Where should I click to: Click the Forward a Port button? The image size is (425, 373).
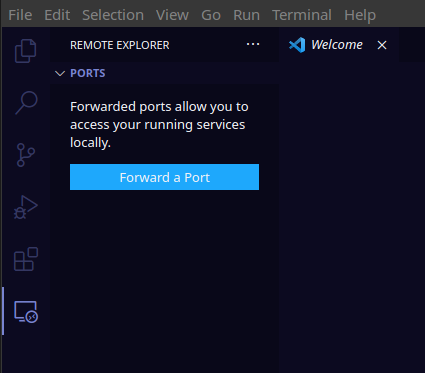point(164,177)
